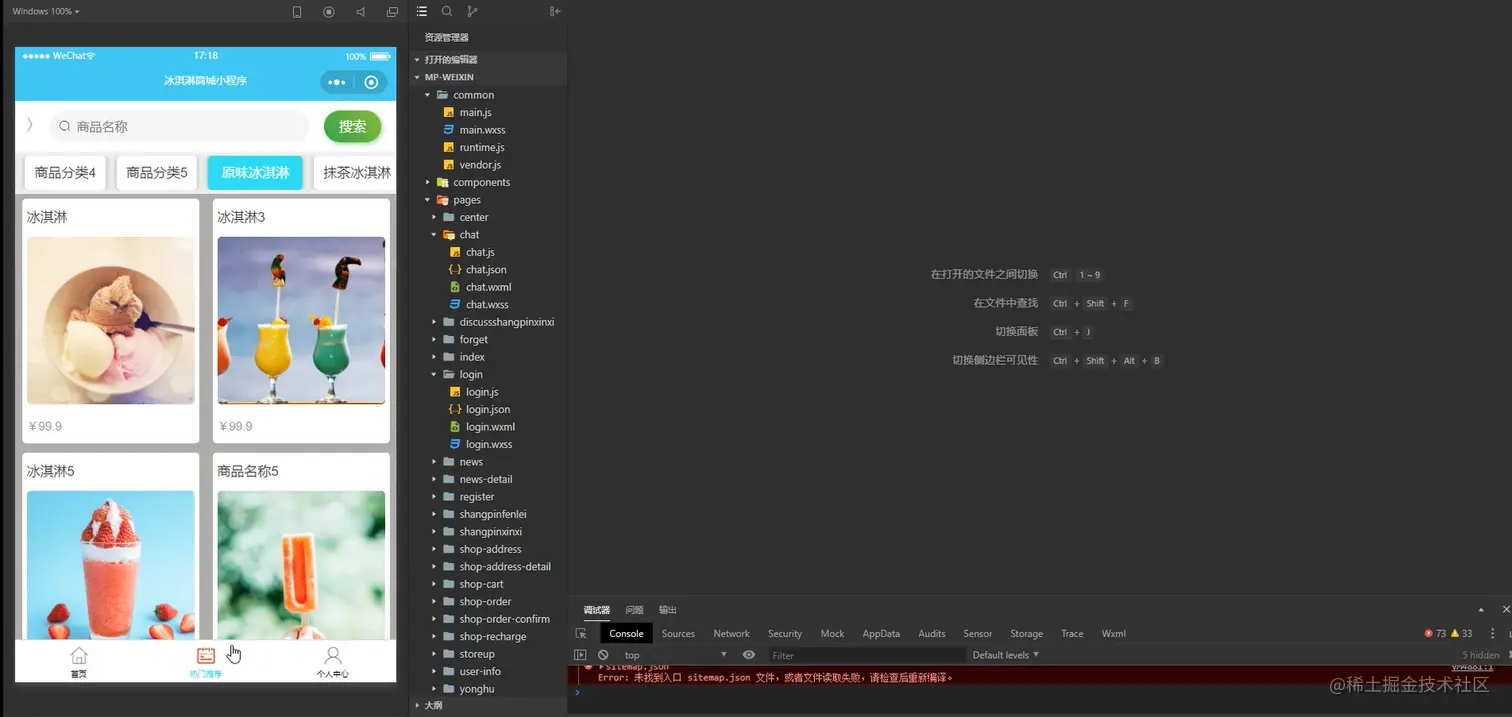Viewport: 1512px width, 717px height.
Task: Switch to the Network tab
Action: tap(731, 633)
